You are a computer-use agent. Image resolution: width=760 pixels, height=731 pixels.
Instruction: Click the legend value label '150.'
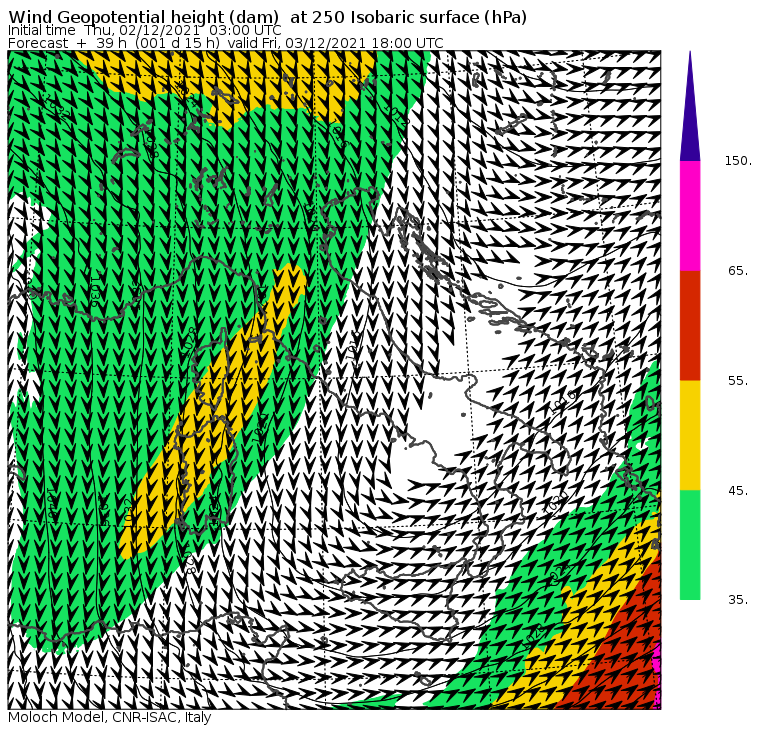point(738,161)
